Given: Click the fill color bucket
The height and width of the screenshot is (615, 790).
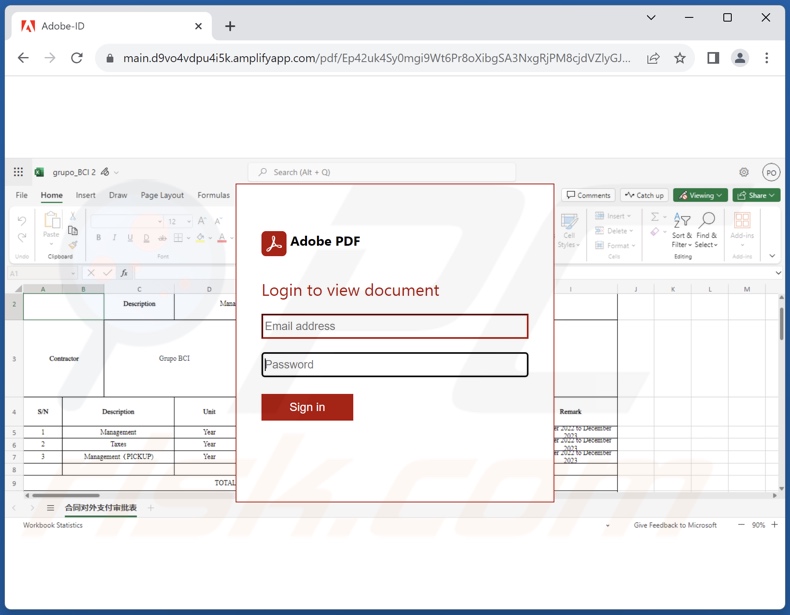Looking at the screenshot, I should coord(201,238).
